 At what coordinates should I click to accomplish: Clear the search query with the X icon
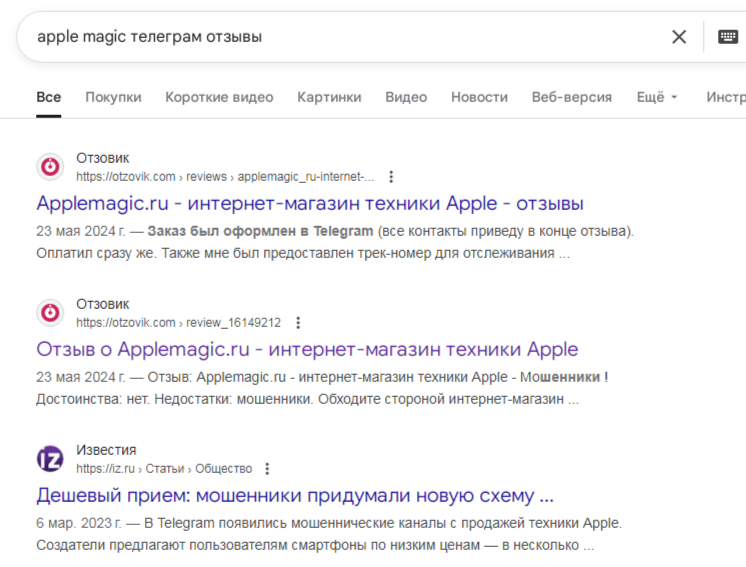(x=679, y=37)
